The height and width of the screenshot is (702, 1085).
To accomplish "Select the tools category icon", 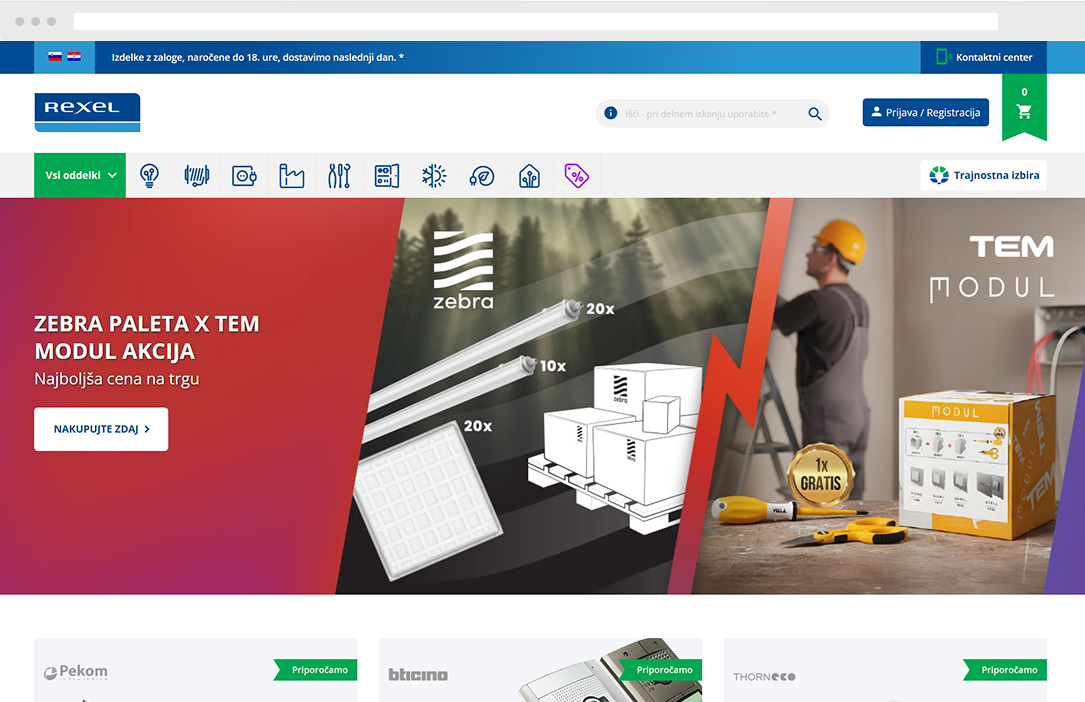I will (x=339, y=176).
